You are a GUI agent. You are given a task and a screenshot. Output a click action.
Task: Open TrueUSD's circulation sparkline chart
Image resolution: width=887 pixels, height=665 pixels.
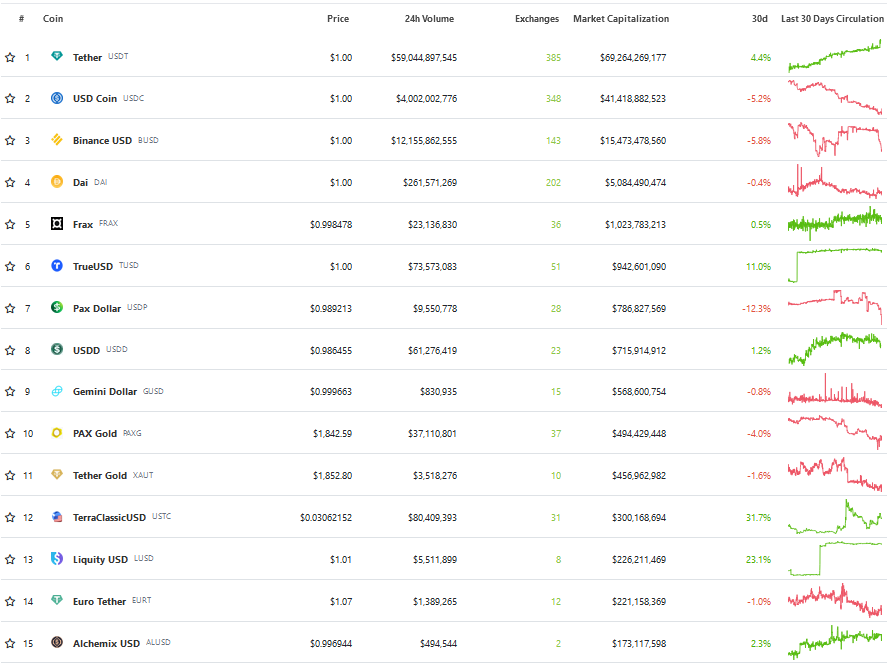coord(835,265)
